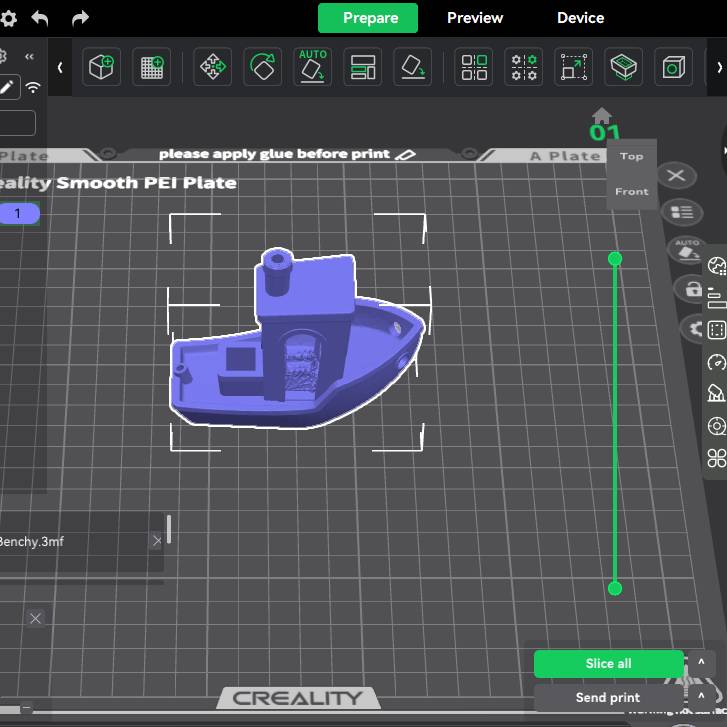Open the speedometer speed settings icon
Screen dimensions: 727x727
click(716, 362)
